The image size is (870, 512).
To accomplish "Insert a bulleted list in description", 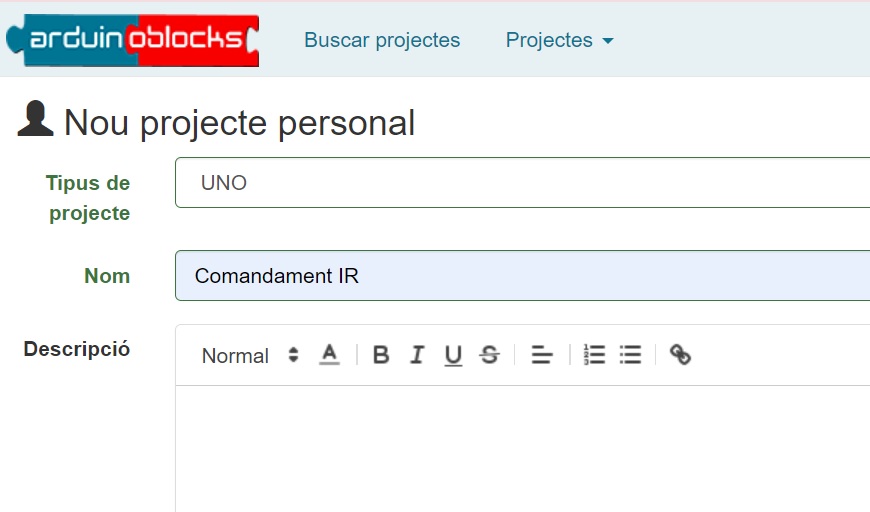I will click(630, 355).
